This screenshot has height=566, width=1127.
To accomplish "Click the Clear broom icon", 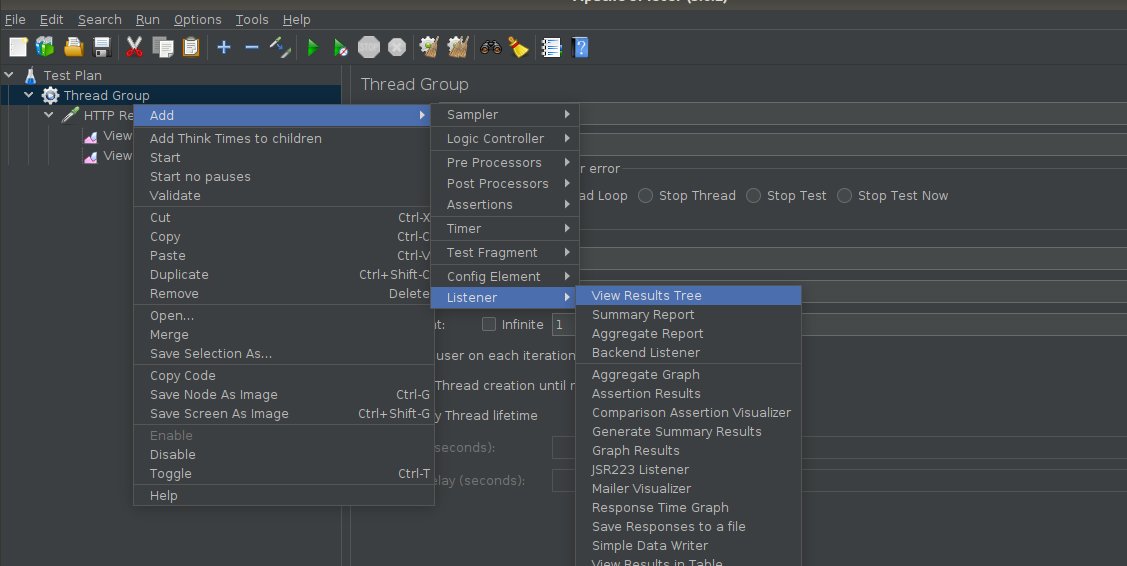I will pos(429,47).
